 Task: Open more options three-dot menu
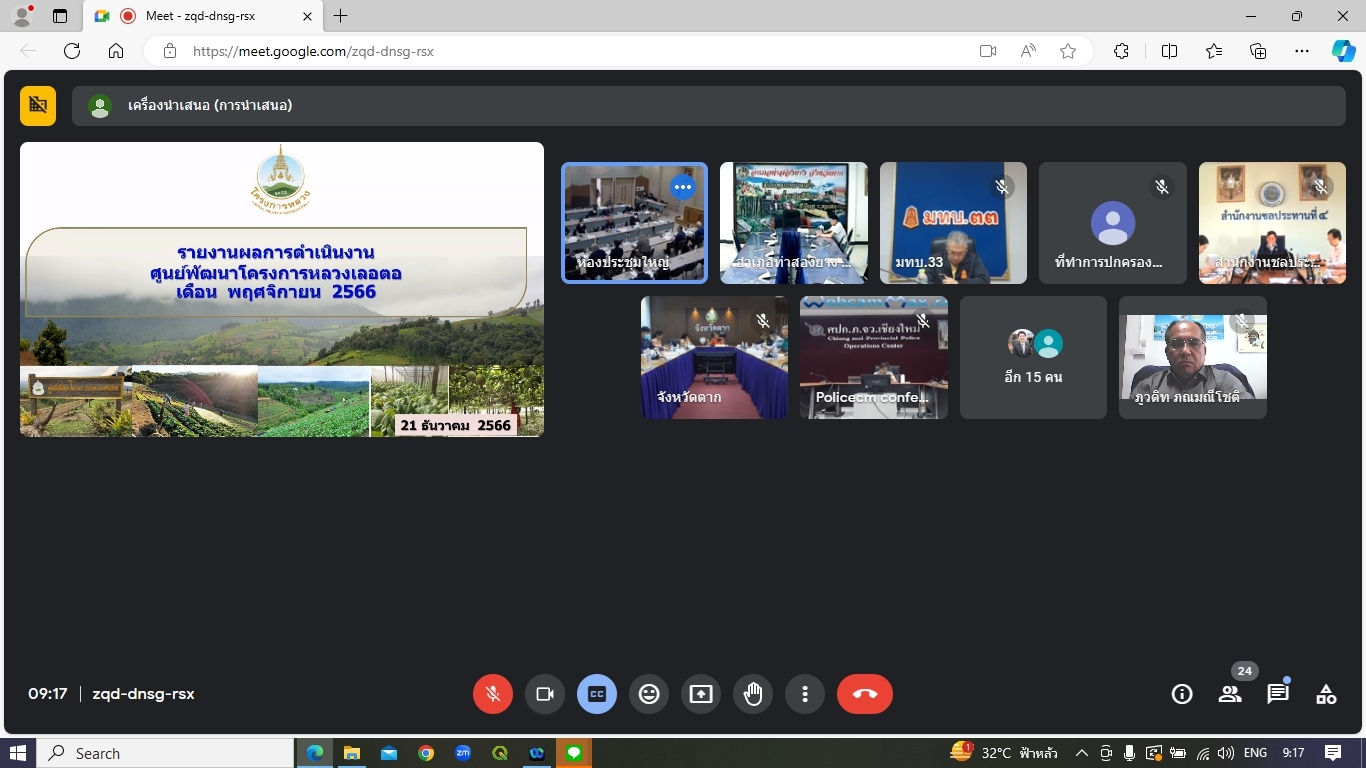[x=805, y=694]
